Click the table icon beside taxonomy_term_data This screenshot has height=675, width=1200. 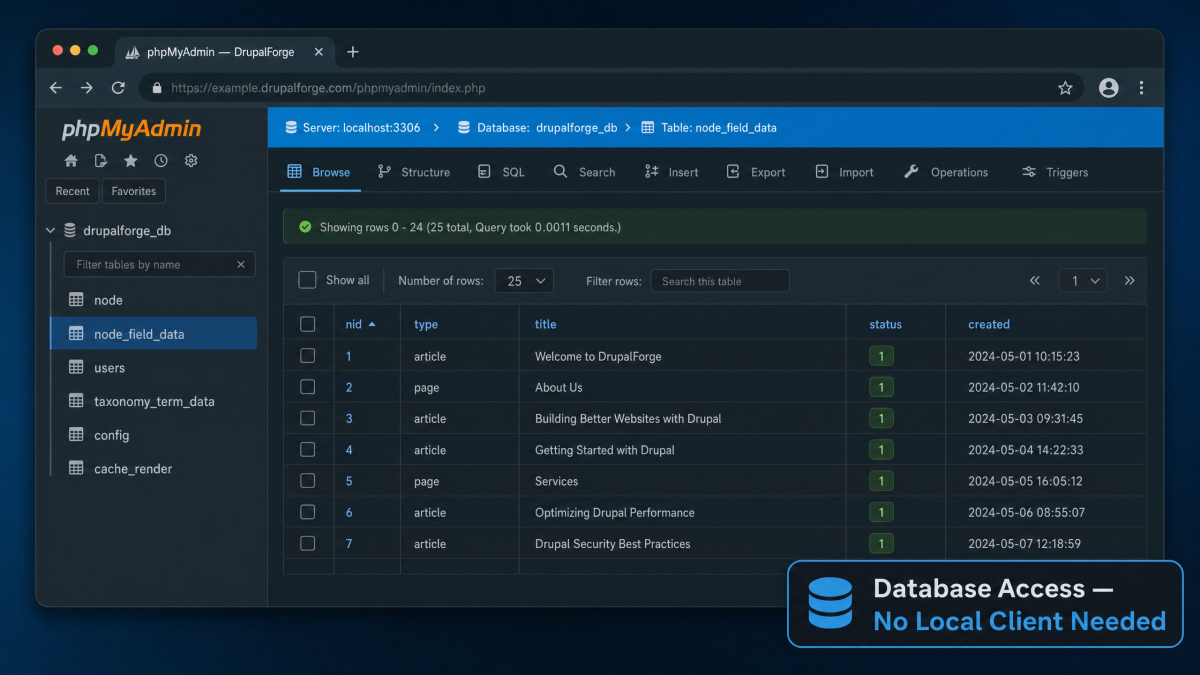click(76, 401)
